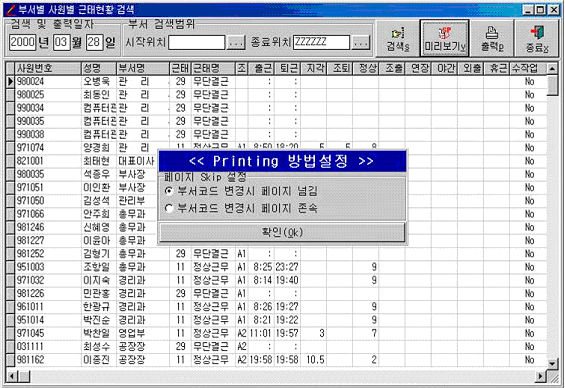Click the vertical scrollbar down arrow
The width and height of the screenshot is (565, 388).
tap(552, 363)
